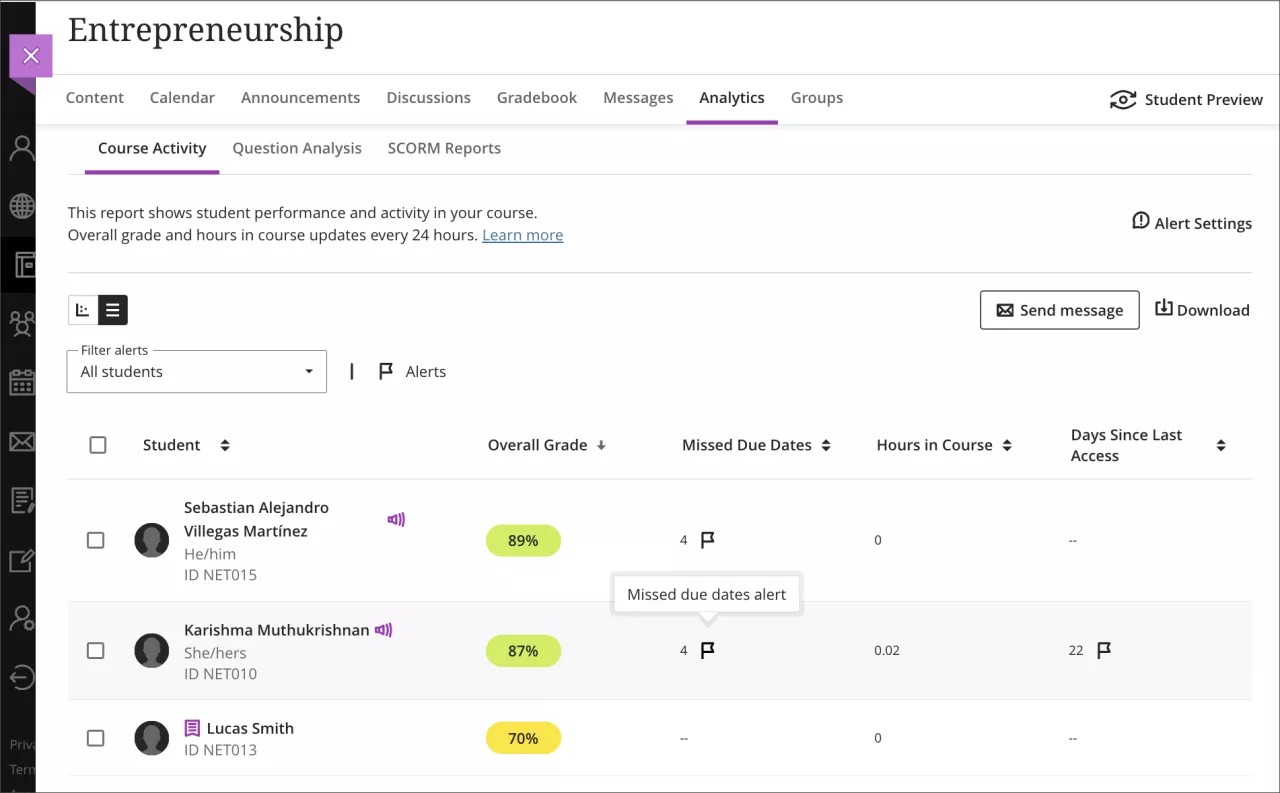Click the flag next to Karishma's missed due dates

707,650
